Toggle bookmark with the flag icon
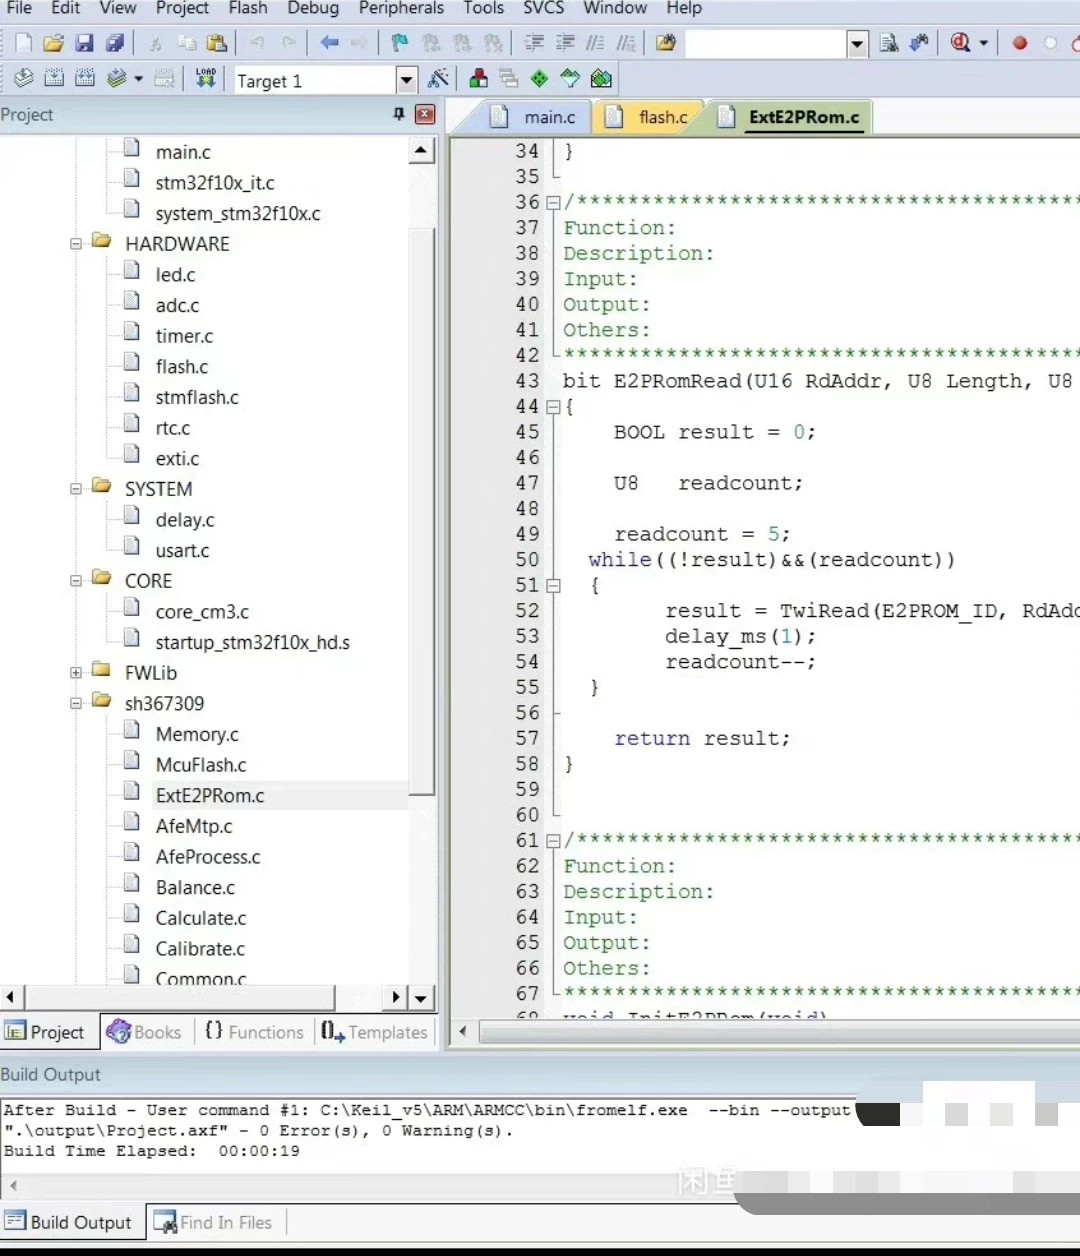 point(400,43)
